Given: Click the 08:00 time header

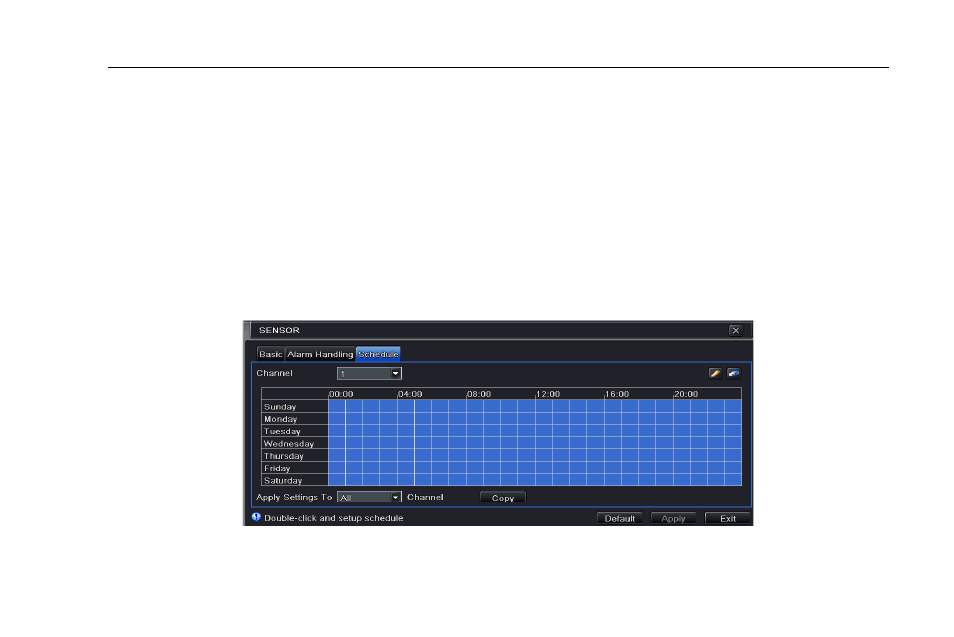Looking at the screenshot, I should tap(479, 394).
